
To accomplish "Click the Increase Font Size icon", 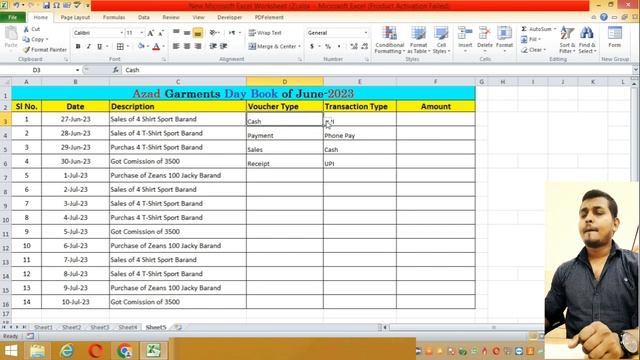I will pos(151,33).
